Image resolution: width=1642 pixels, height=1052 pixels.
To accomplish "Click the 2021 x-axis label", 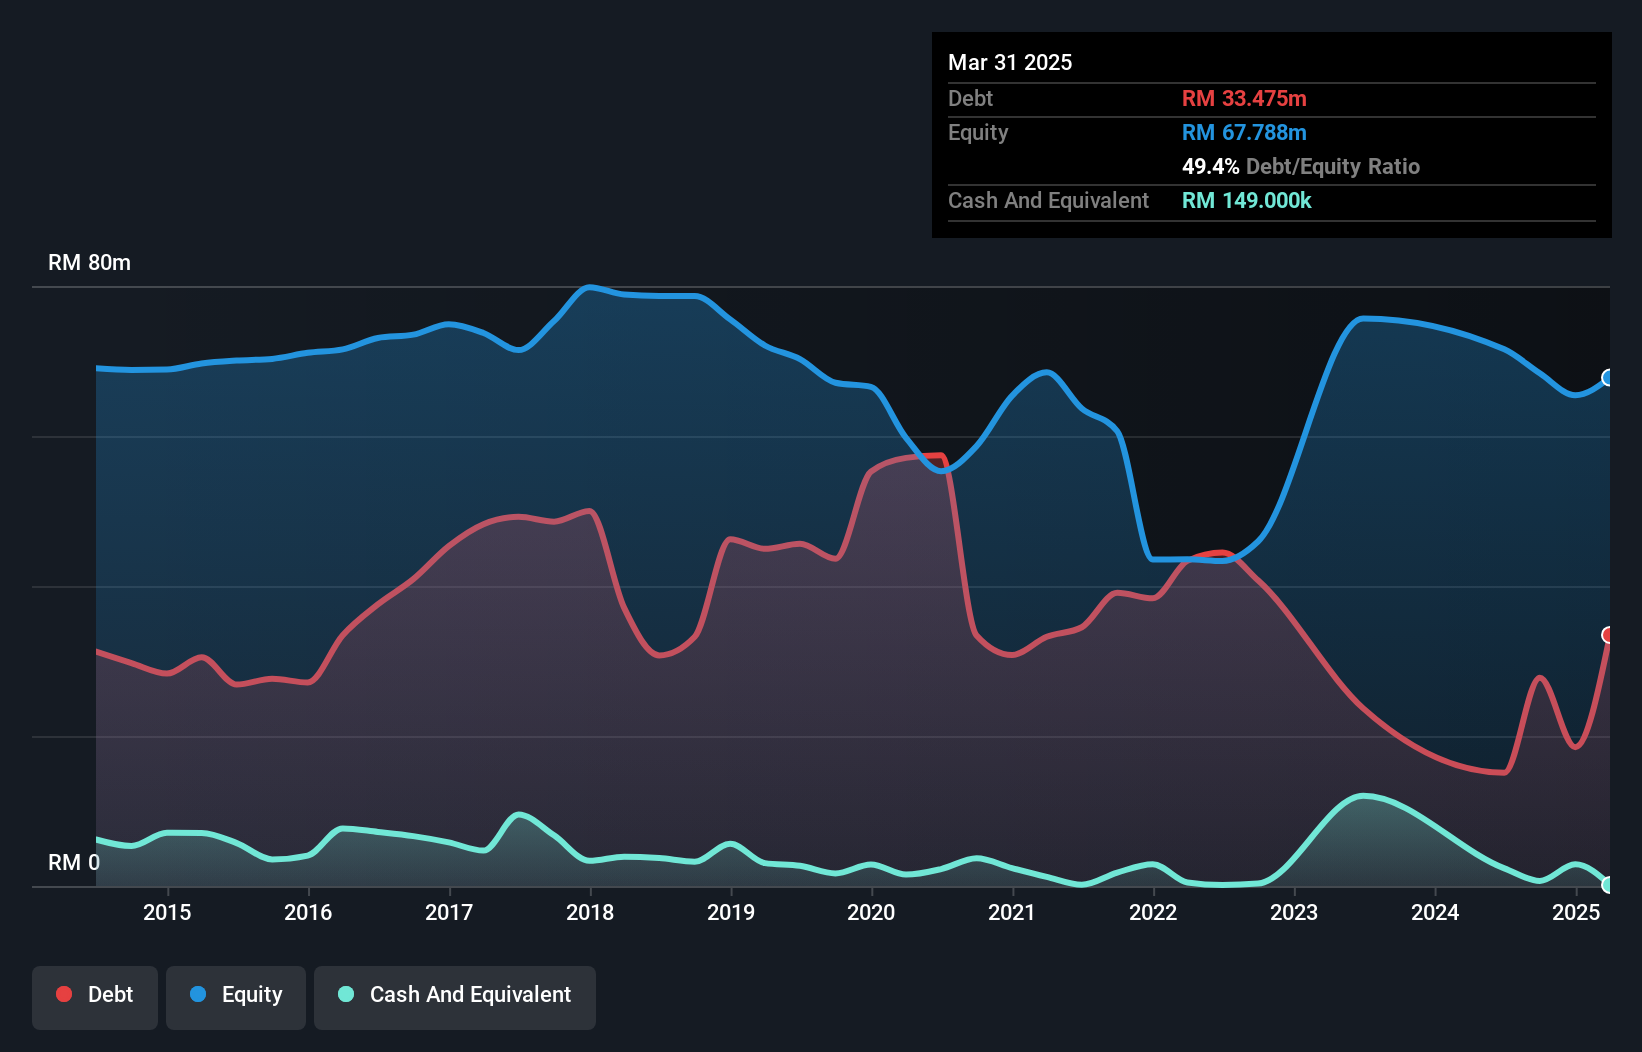I will (x=1012, y=912).
